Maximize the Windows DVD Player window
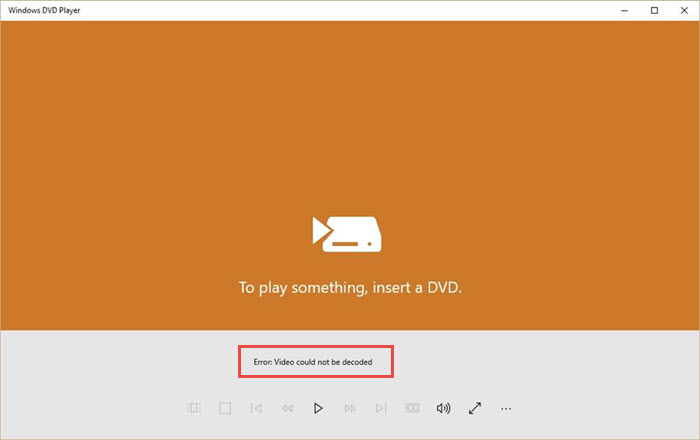 [654, 10]
